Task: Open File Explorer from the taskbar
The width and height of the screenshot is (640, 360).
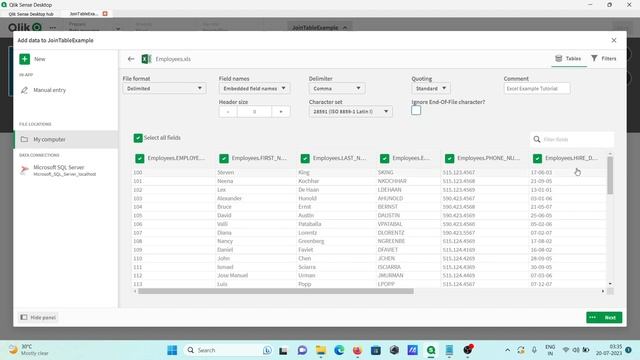Action: coord(321,350)
